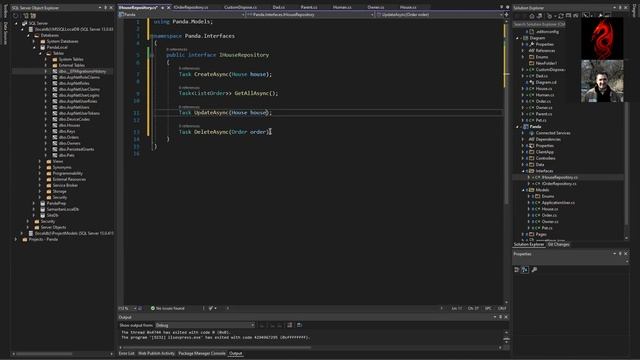Open the UpdateAsync member dropdown
Viewport: 640px width, 360px height.
click(x=440, y=15)
